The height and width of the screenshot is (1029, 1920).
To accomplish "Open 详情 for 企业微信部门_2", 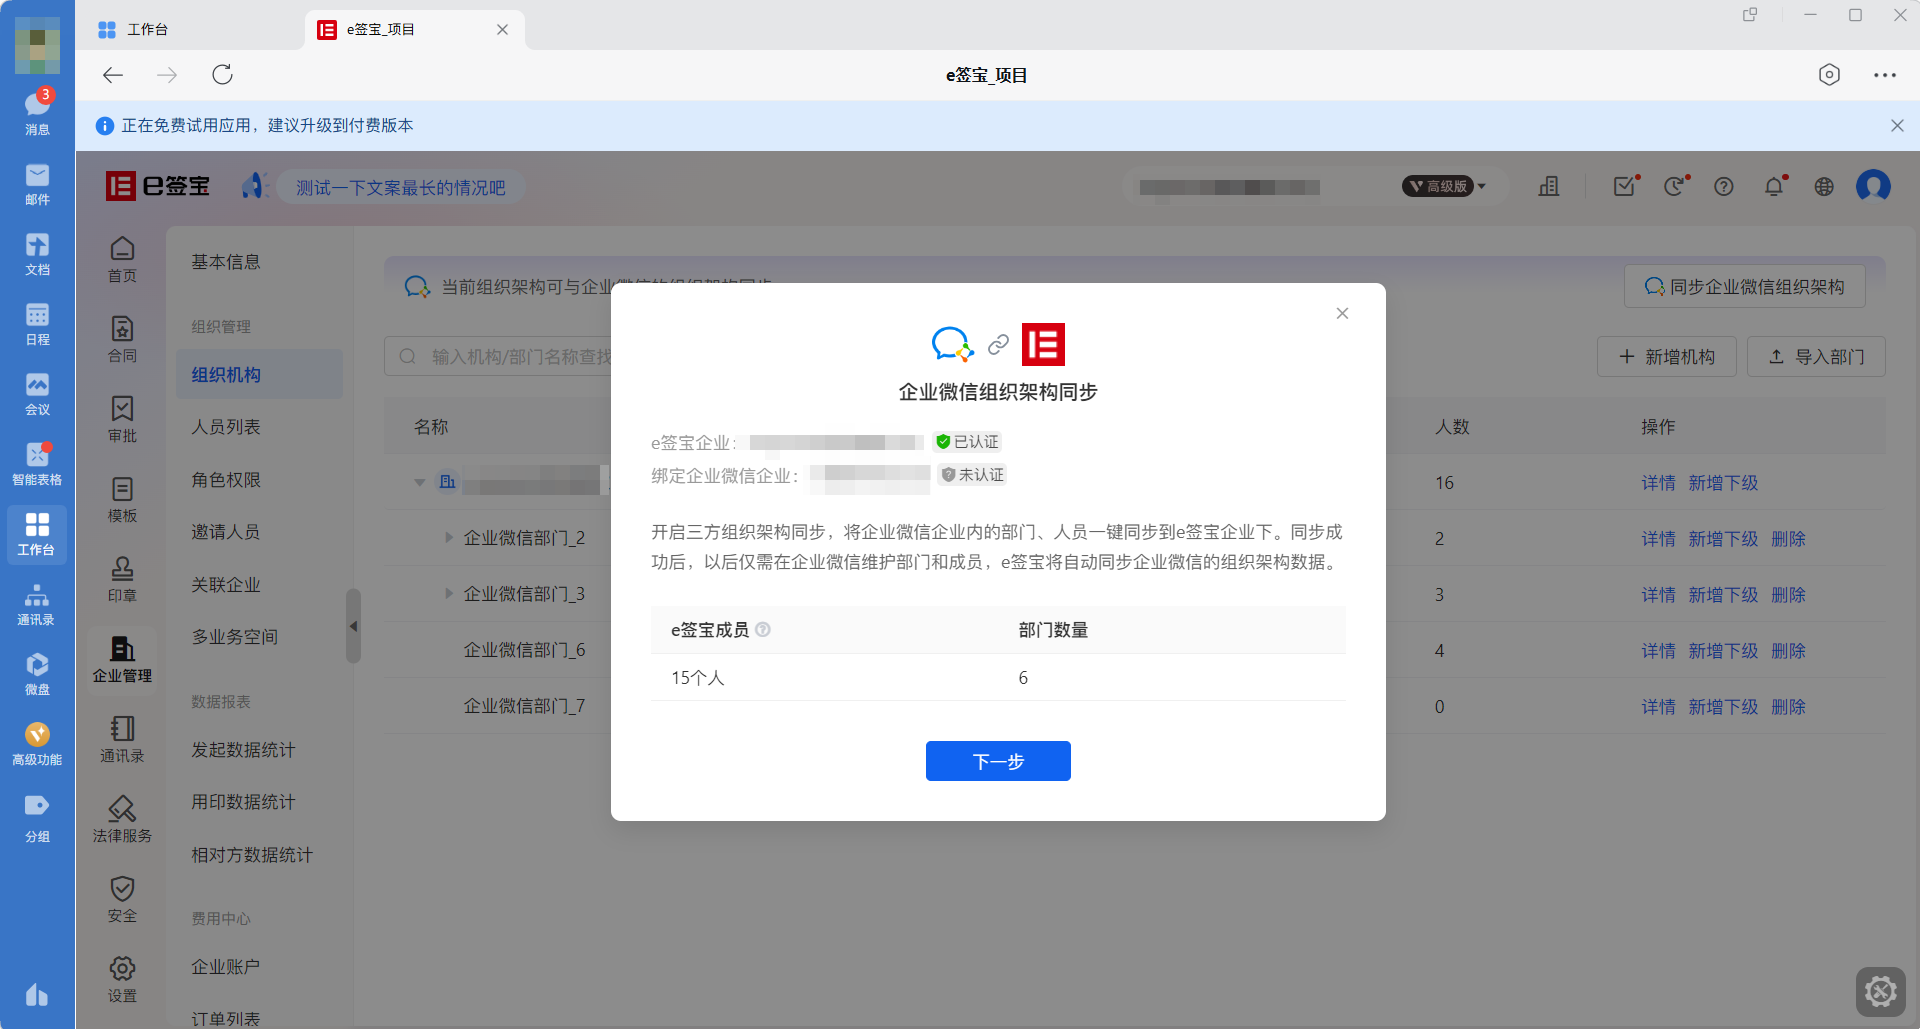I will [1658, 539].
